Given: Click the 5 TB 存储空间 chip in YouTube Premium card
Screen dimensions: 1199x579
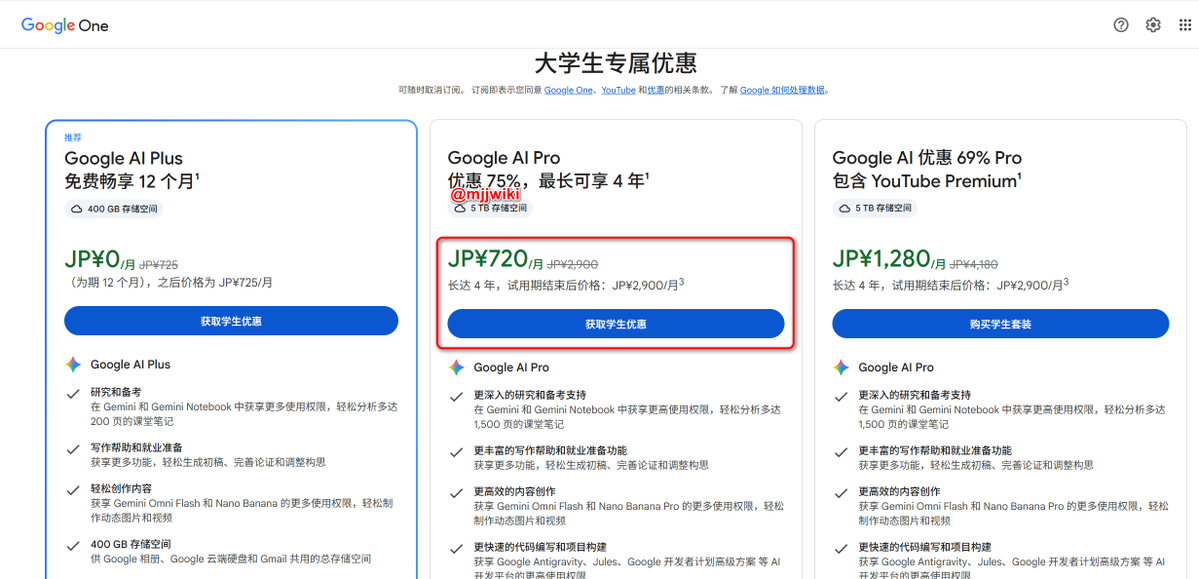Looking at the screenshot, I should click(x=875, y=208).
